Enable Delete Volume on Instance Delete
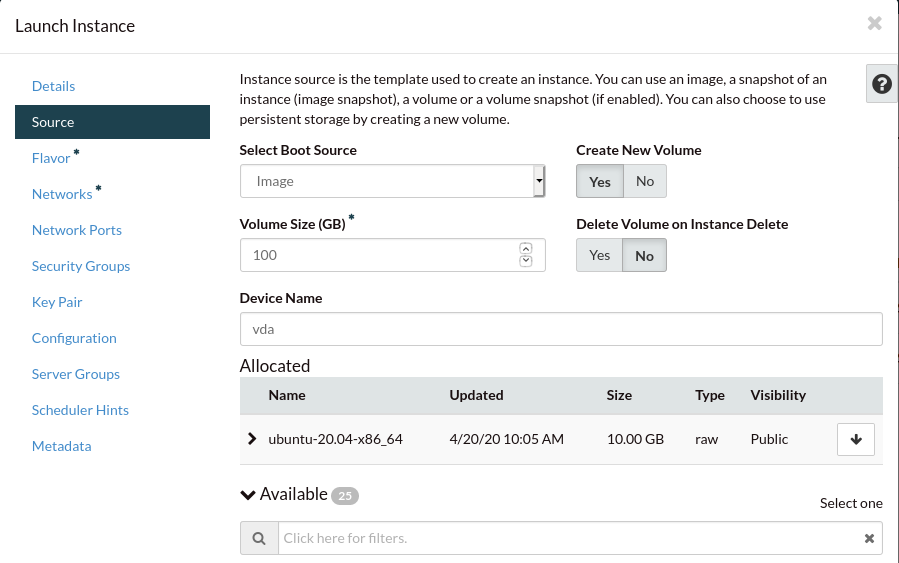 click(600, 255)
